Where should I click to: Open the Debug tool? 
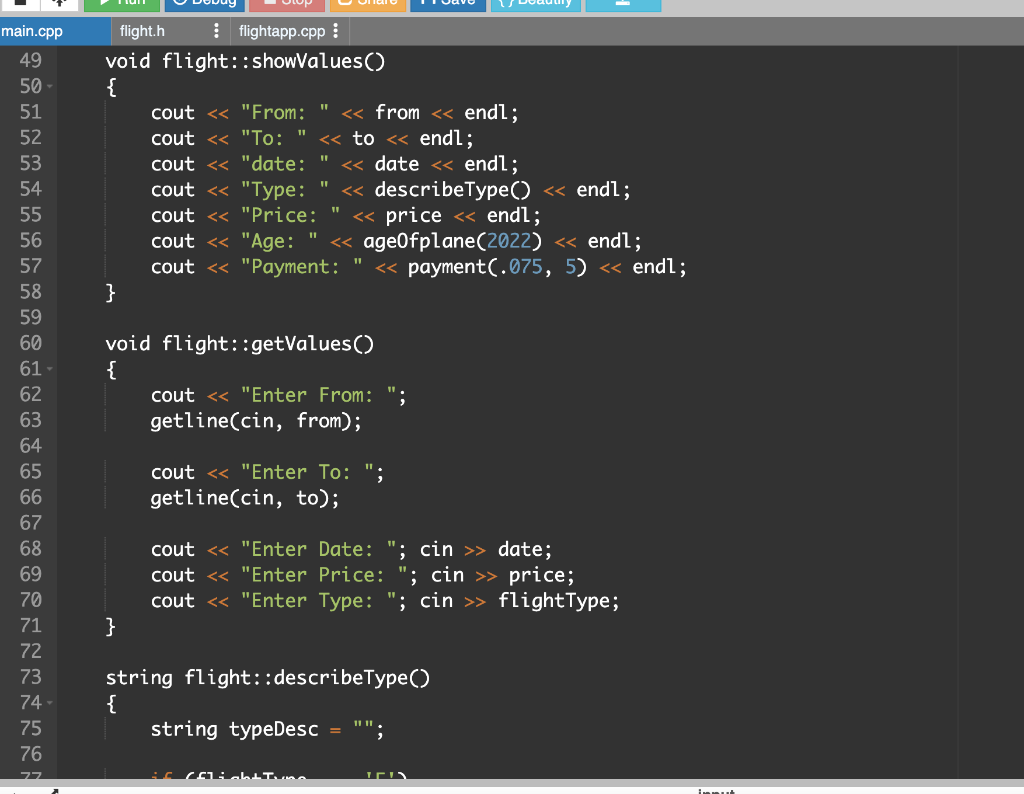pyautogui.click(x=205, y=3)
